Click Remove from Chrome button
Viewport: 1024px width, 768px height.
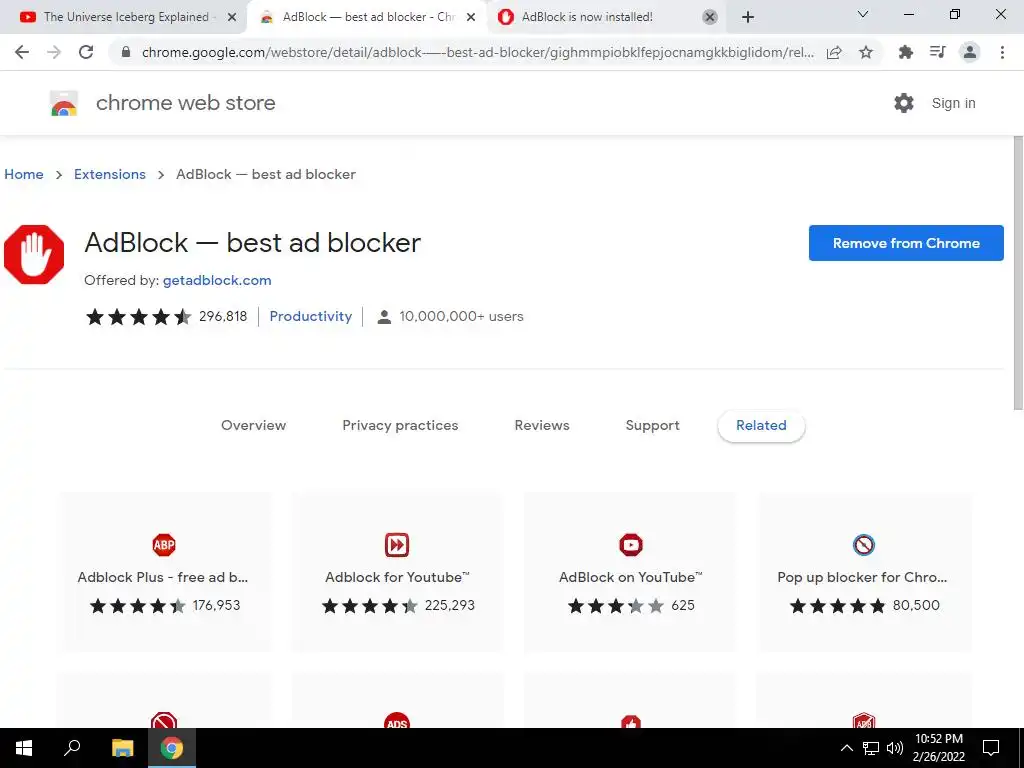[x=906, y=243]
